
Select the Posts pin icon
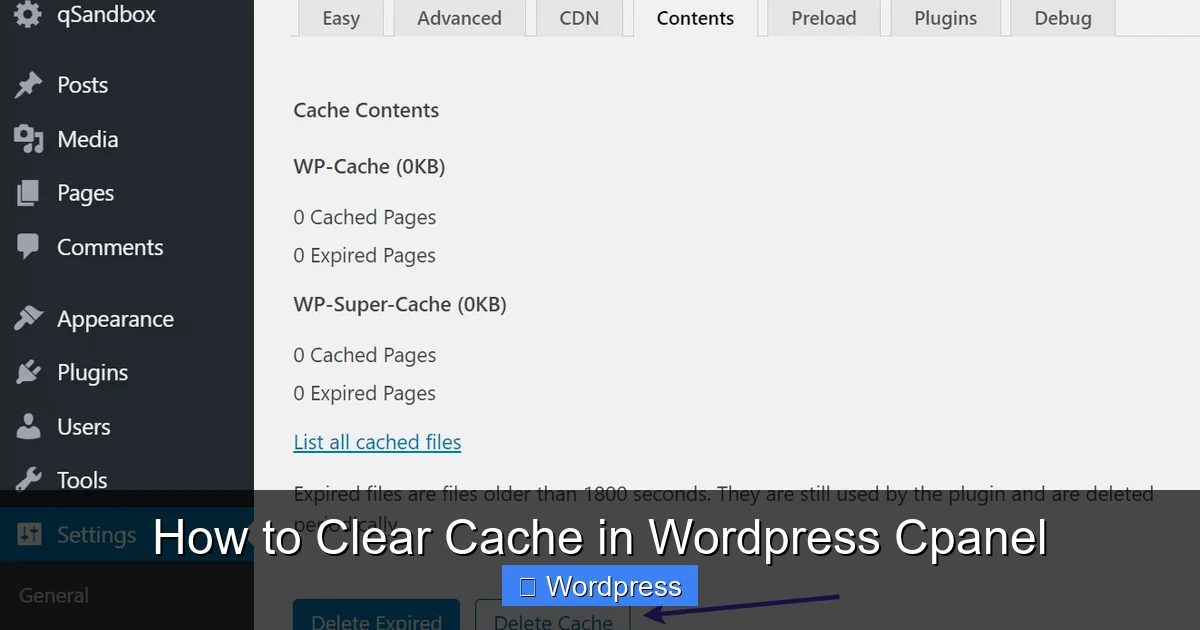[28, 85]
